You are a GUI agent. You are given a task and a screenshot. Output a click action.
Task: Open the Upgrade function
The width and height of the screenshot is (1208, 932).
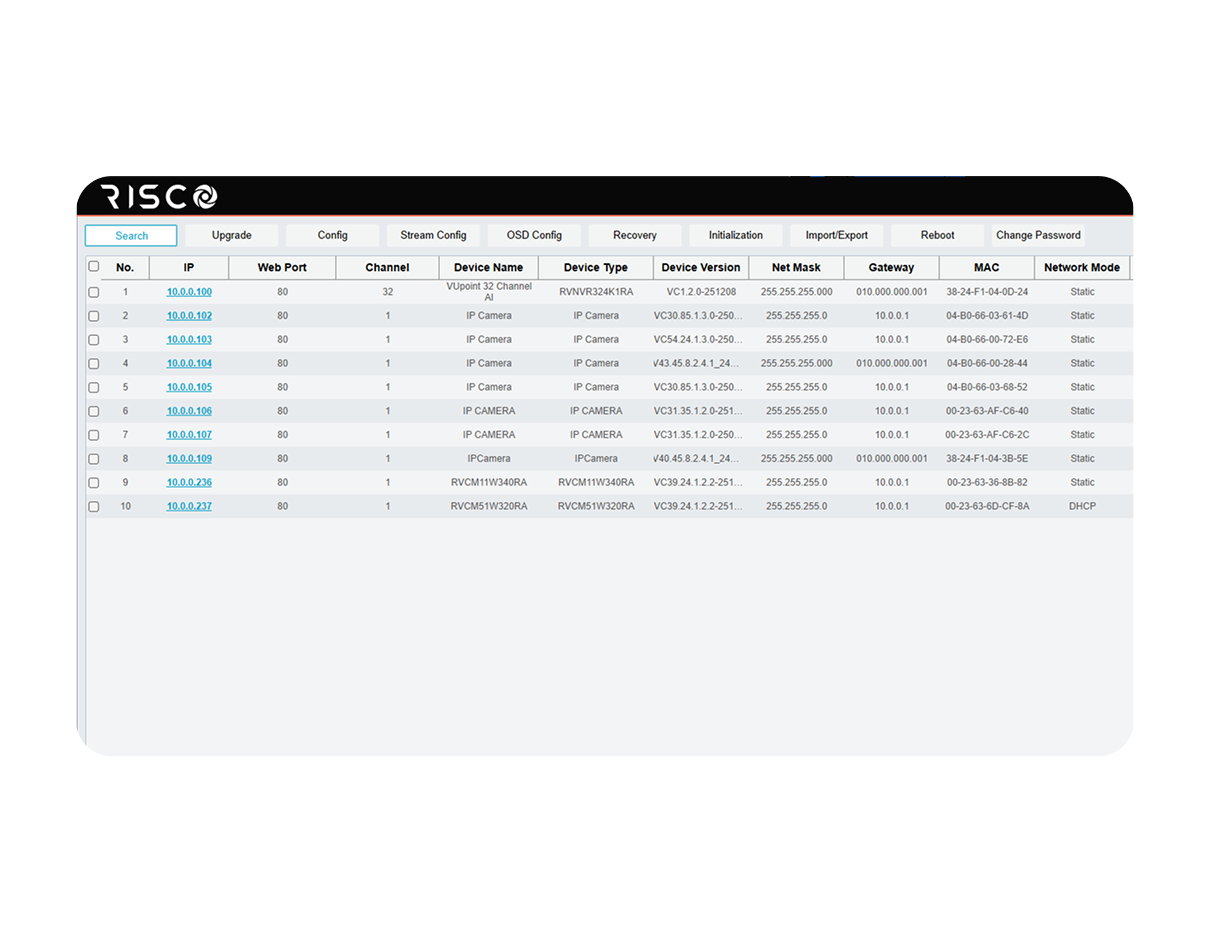coord(231,236)
